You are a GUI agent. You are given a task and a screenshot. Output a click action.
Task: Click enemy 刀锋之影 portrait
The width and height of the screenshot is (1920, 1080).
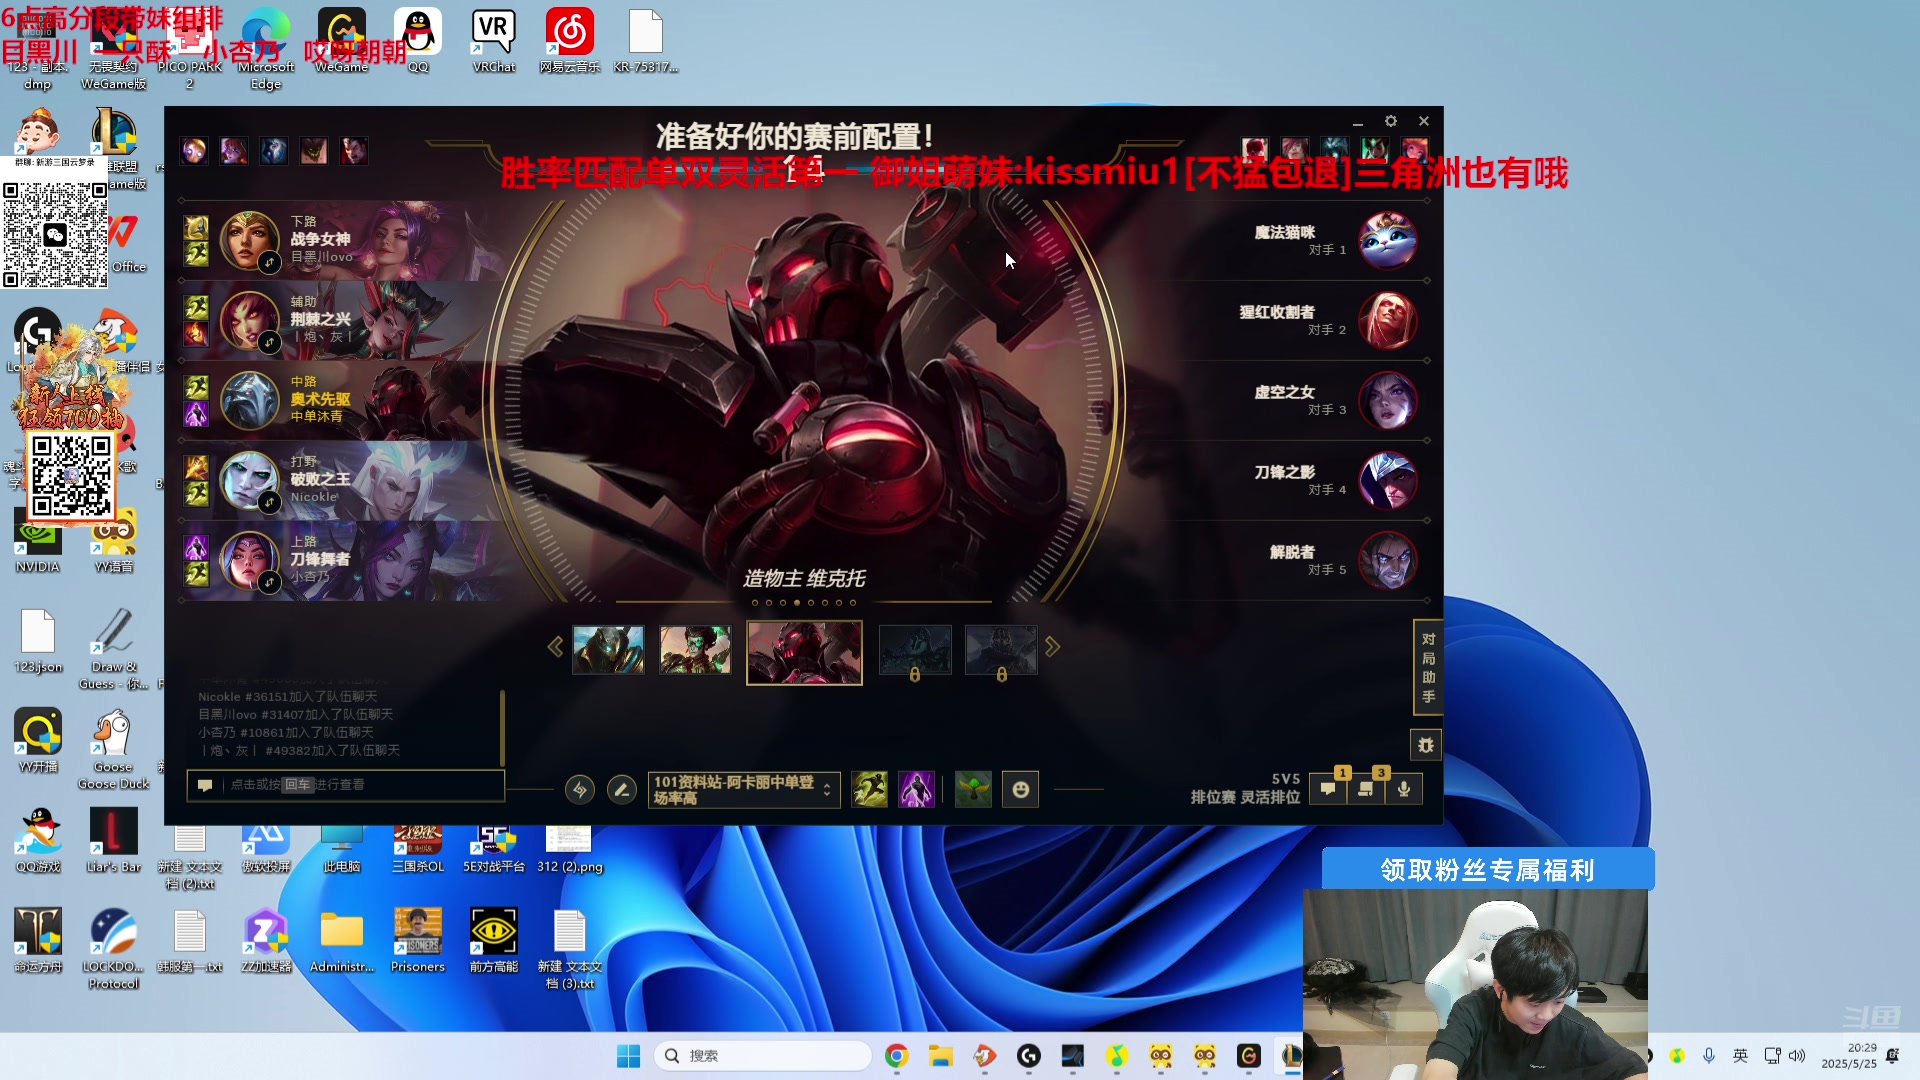pyautogui.click(x=1388, y=480)
